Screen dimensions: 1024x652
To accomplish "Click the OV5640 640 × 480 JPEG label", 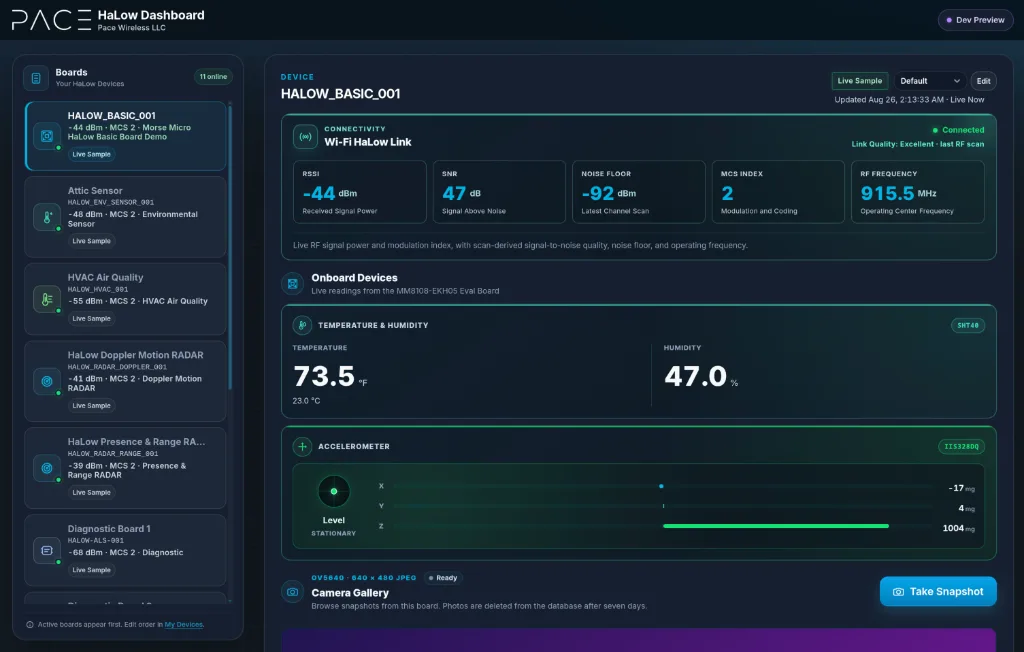I will pos(364,578).
